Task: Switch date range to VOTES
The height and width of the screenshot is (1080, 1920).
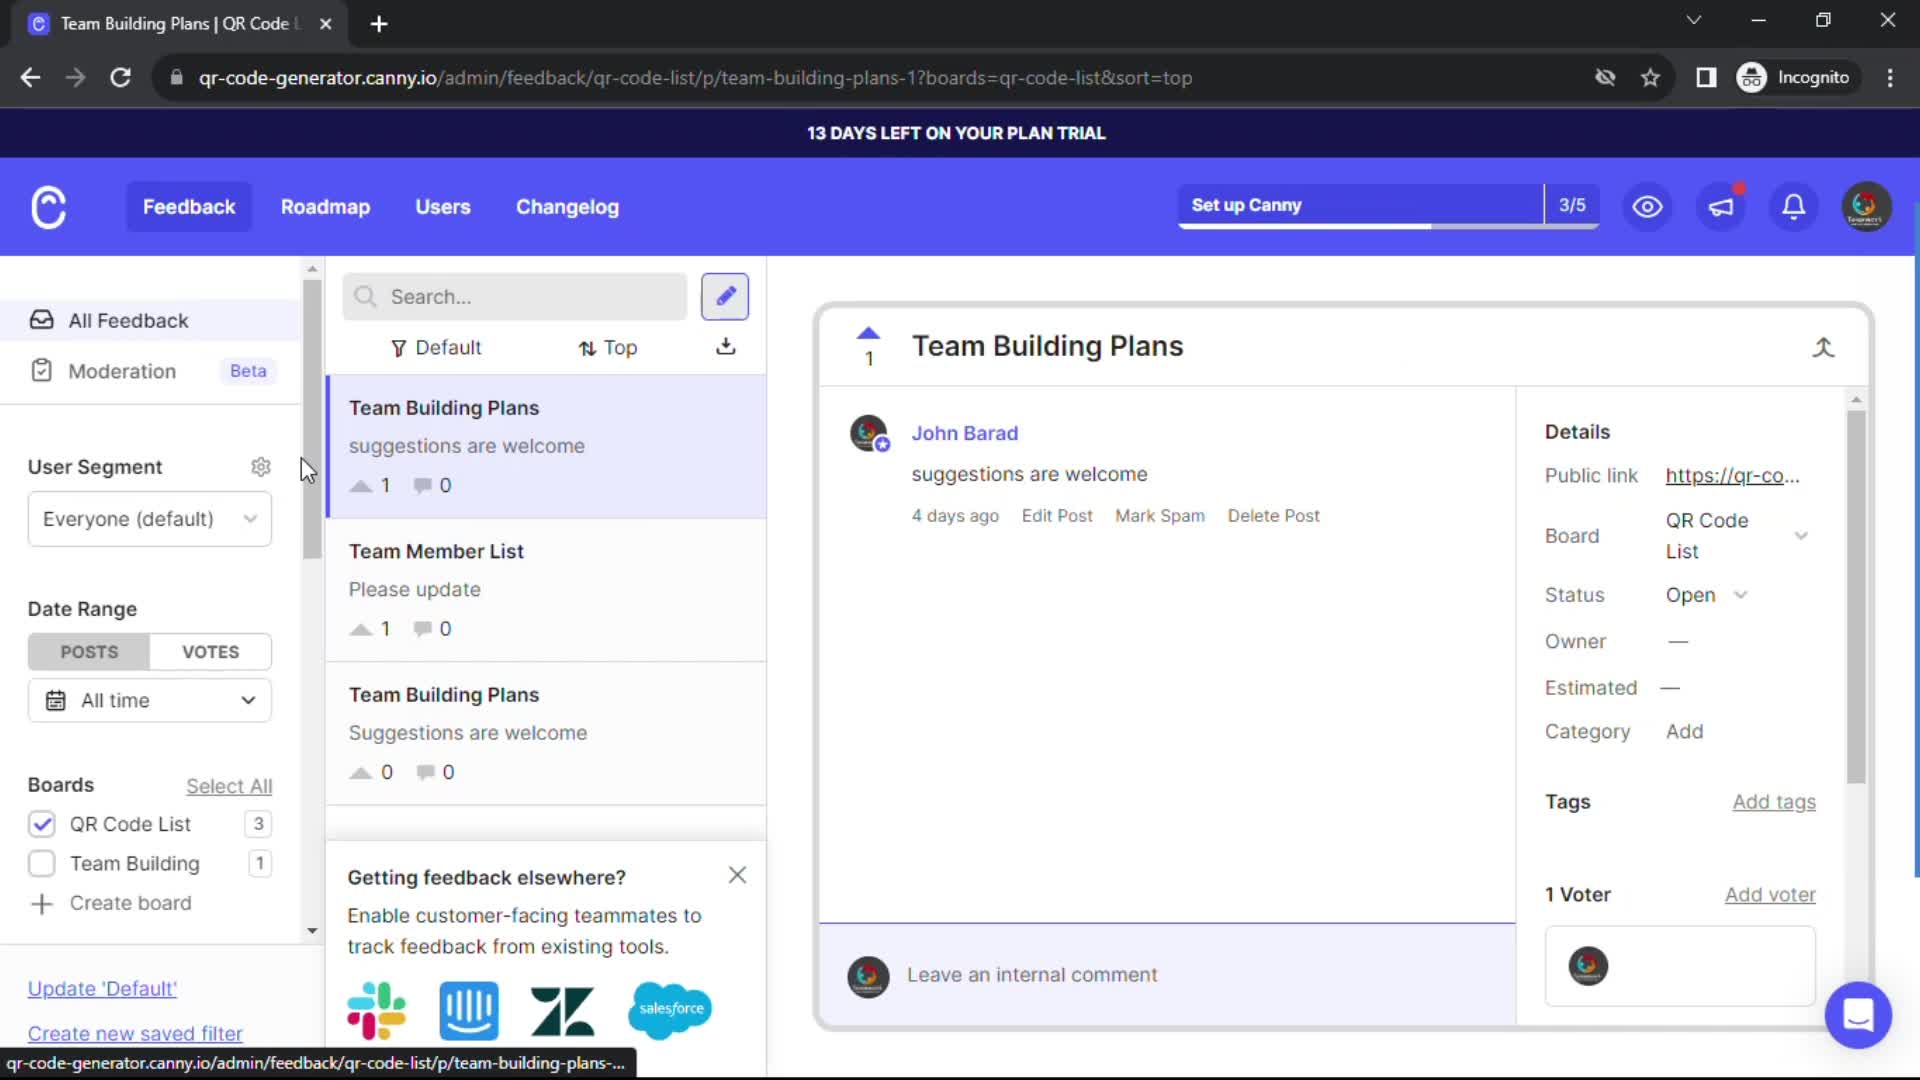Action: pos(210,651)
